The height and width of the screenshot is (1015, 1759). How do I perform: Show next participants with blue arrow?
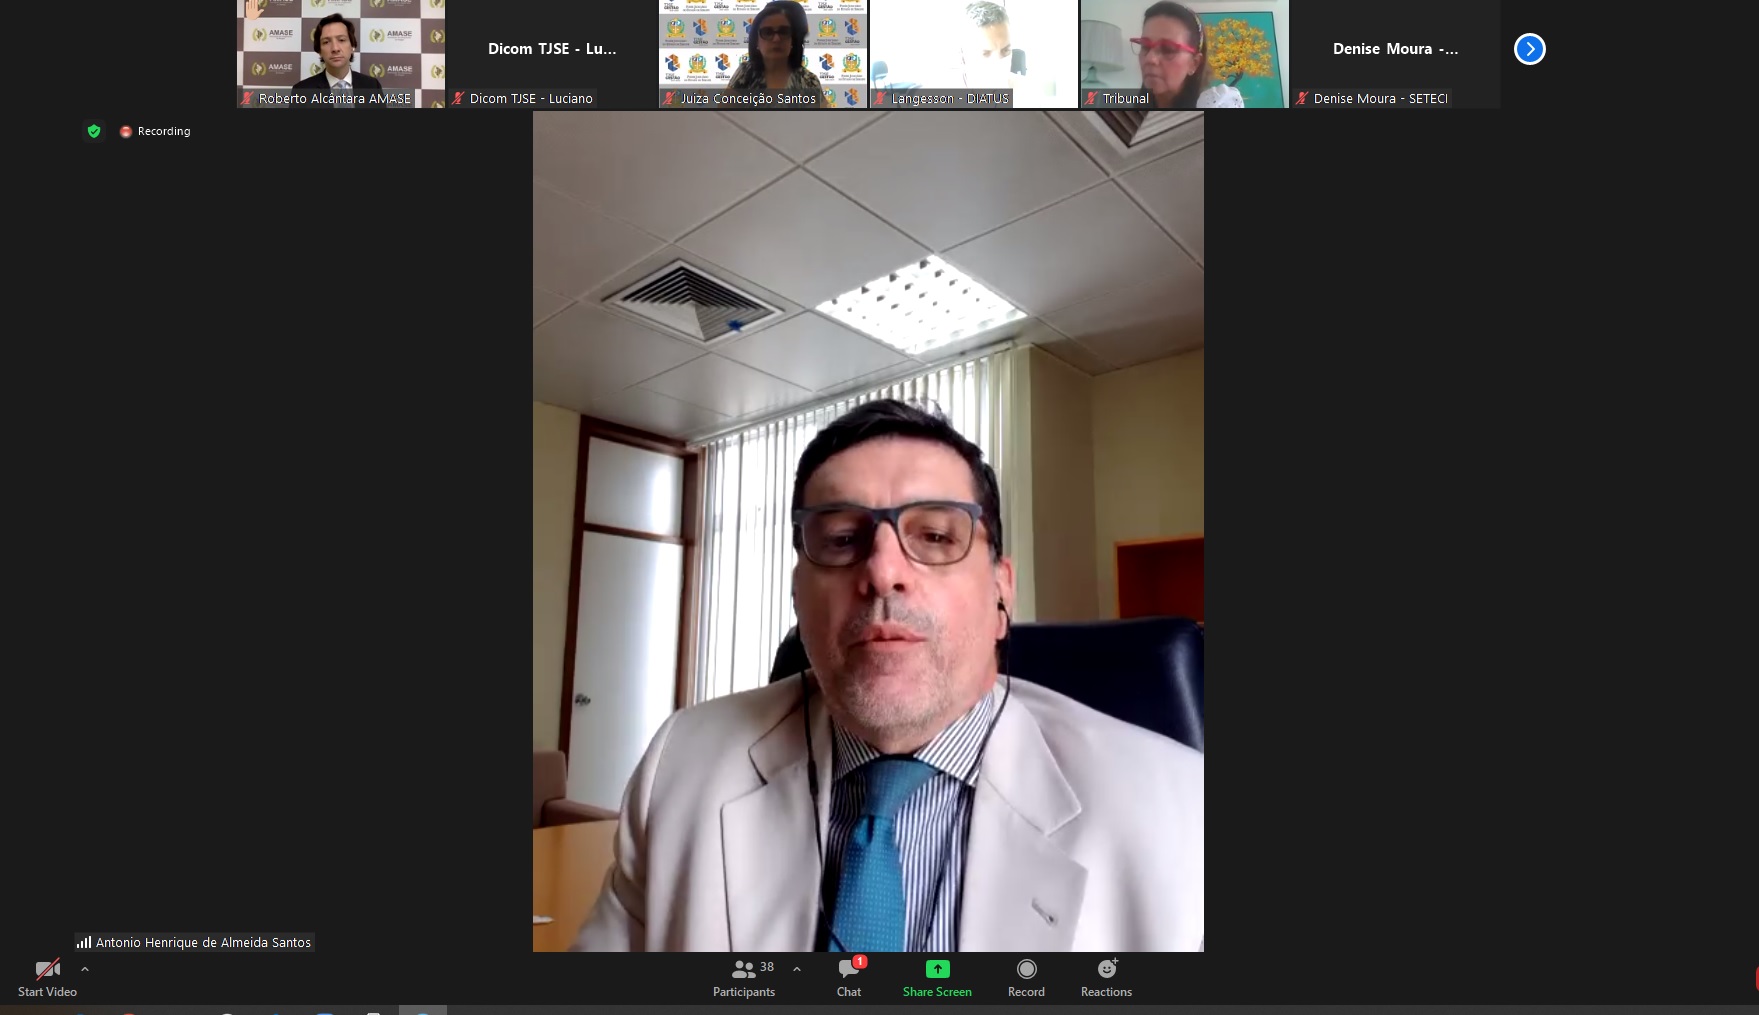pyautogui.click(x=1529, y=49)
